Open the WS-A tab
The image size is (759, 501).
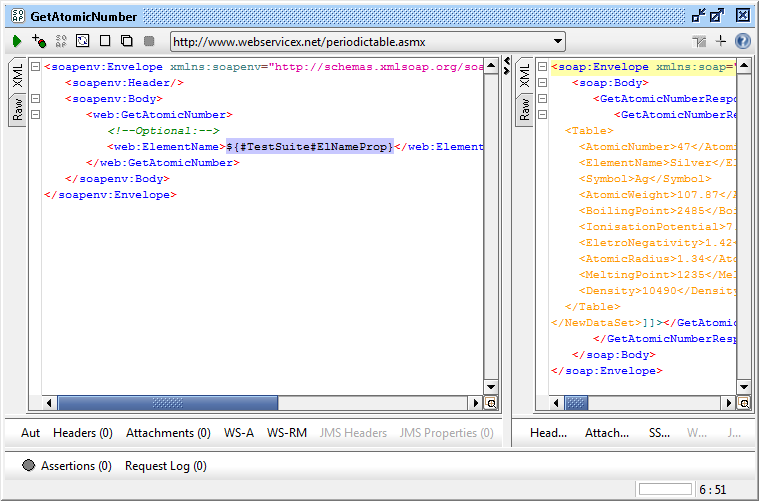[239, 433]
